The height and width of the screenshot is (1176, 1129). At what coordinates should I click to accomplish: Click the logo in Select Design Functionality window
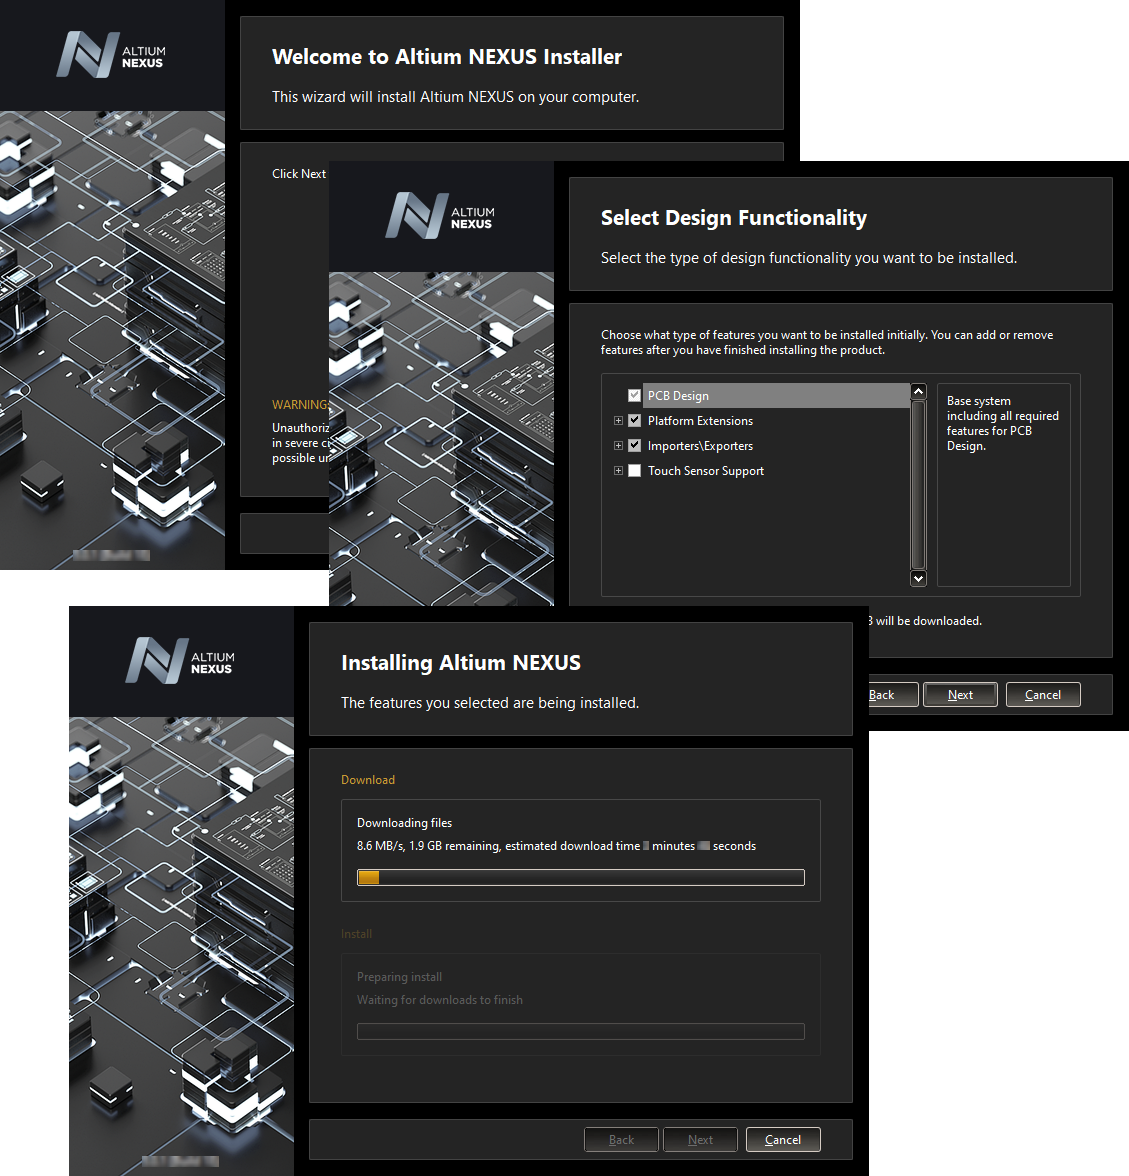tap(440, 217)
